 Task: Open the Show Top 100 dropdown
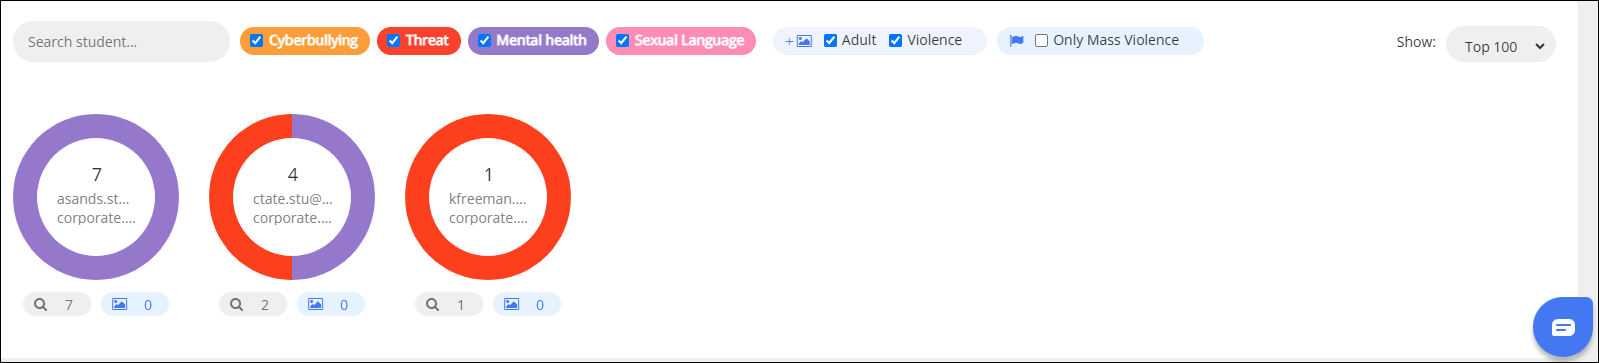(1501, 45)
